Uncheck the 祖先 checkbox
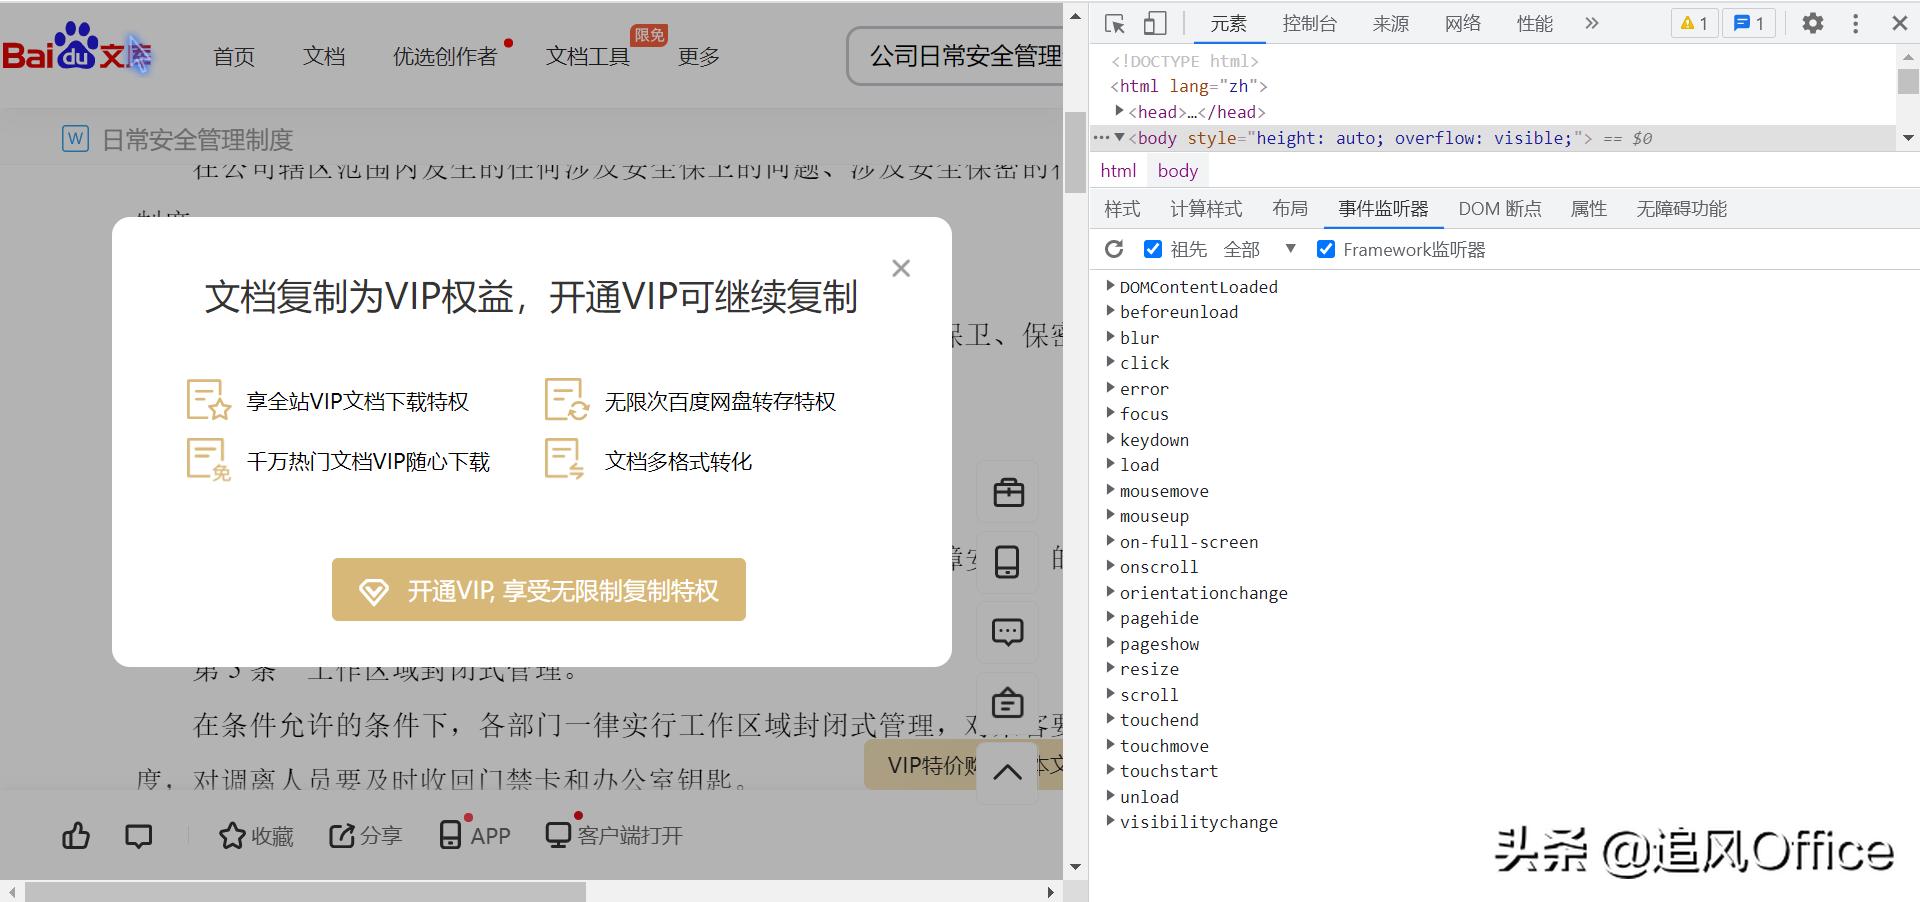1920x902 pixels. [1153, 248]
